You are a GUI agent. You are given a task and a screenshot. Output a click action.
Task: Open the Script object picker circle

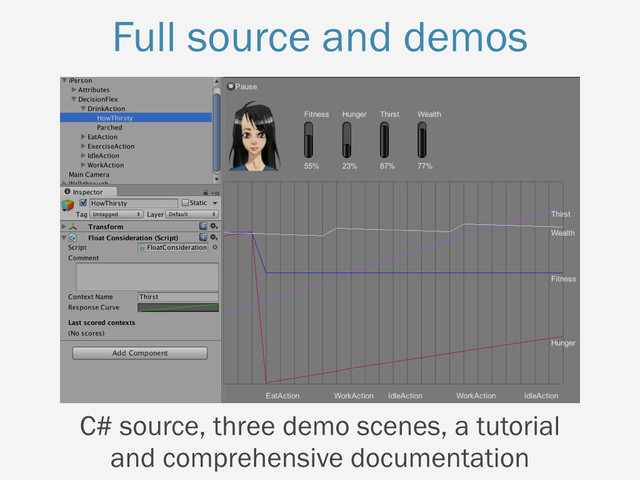click(x=215, y=247)
